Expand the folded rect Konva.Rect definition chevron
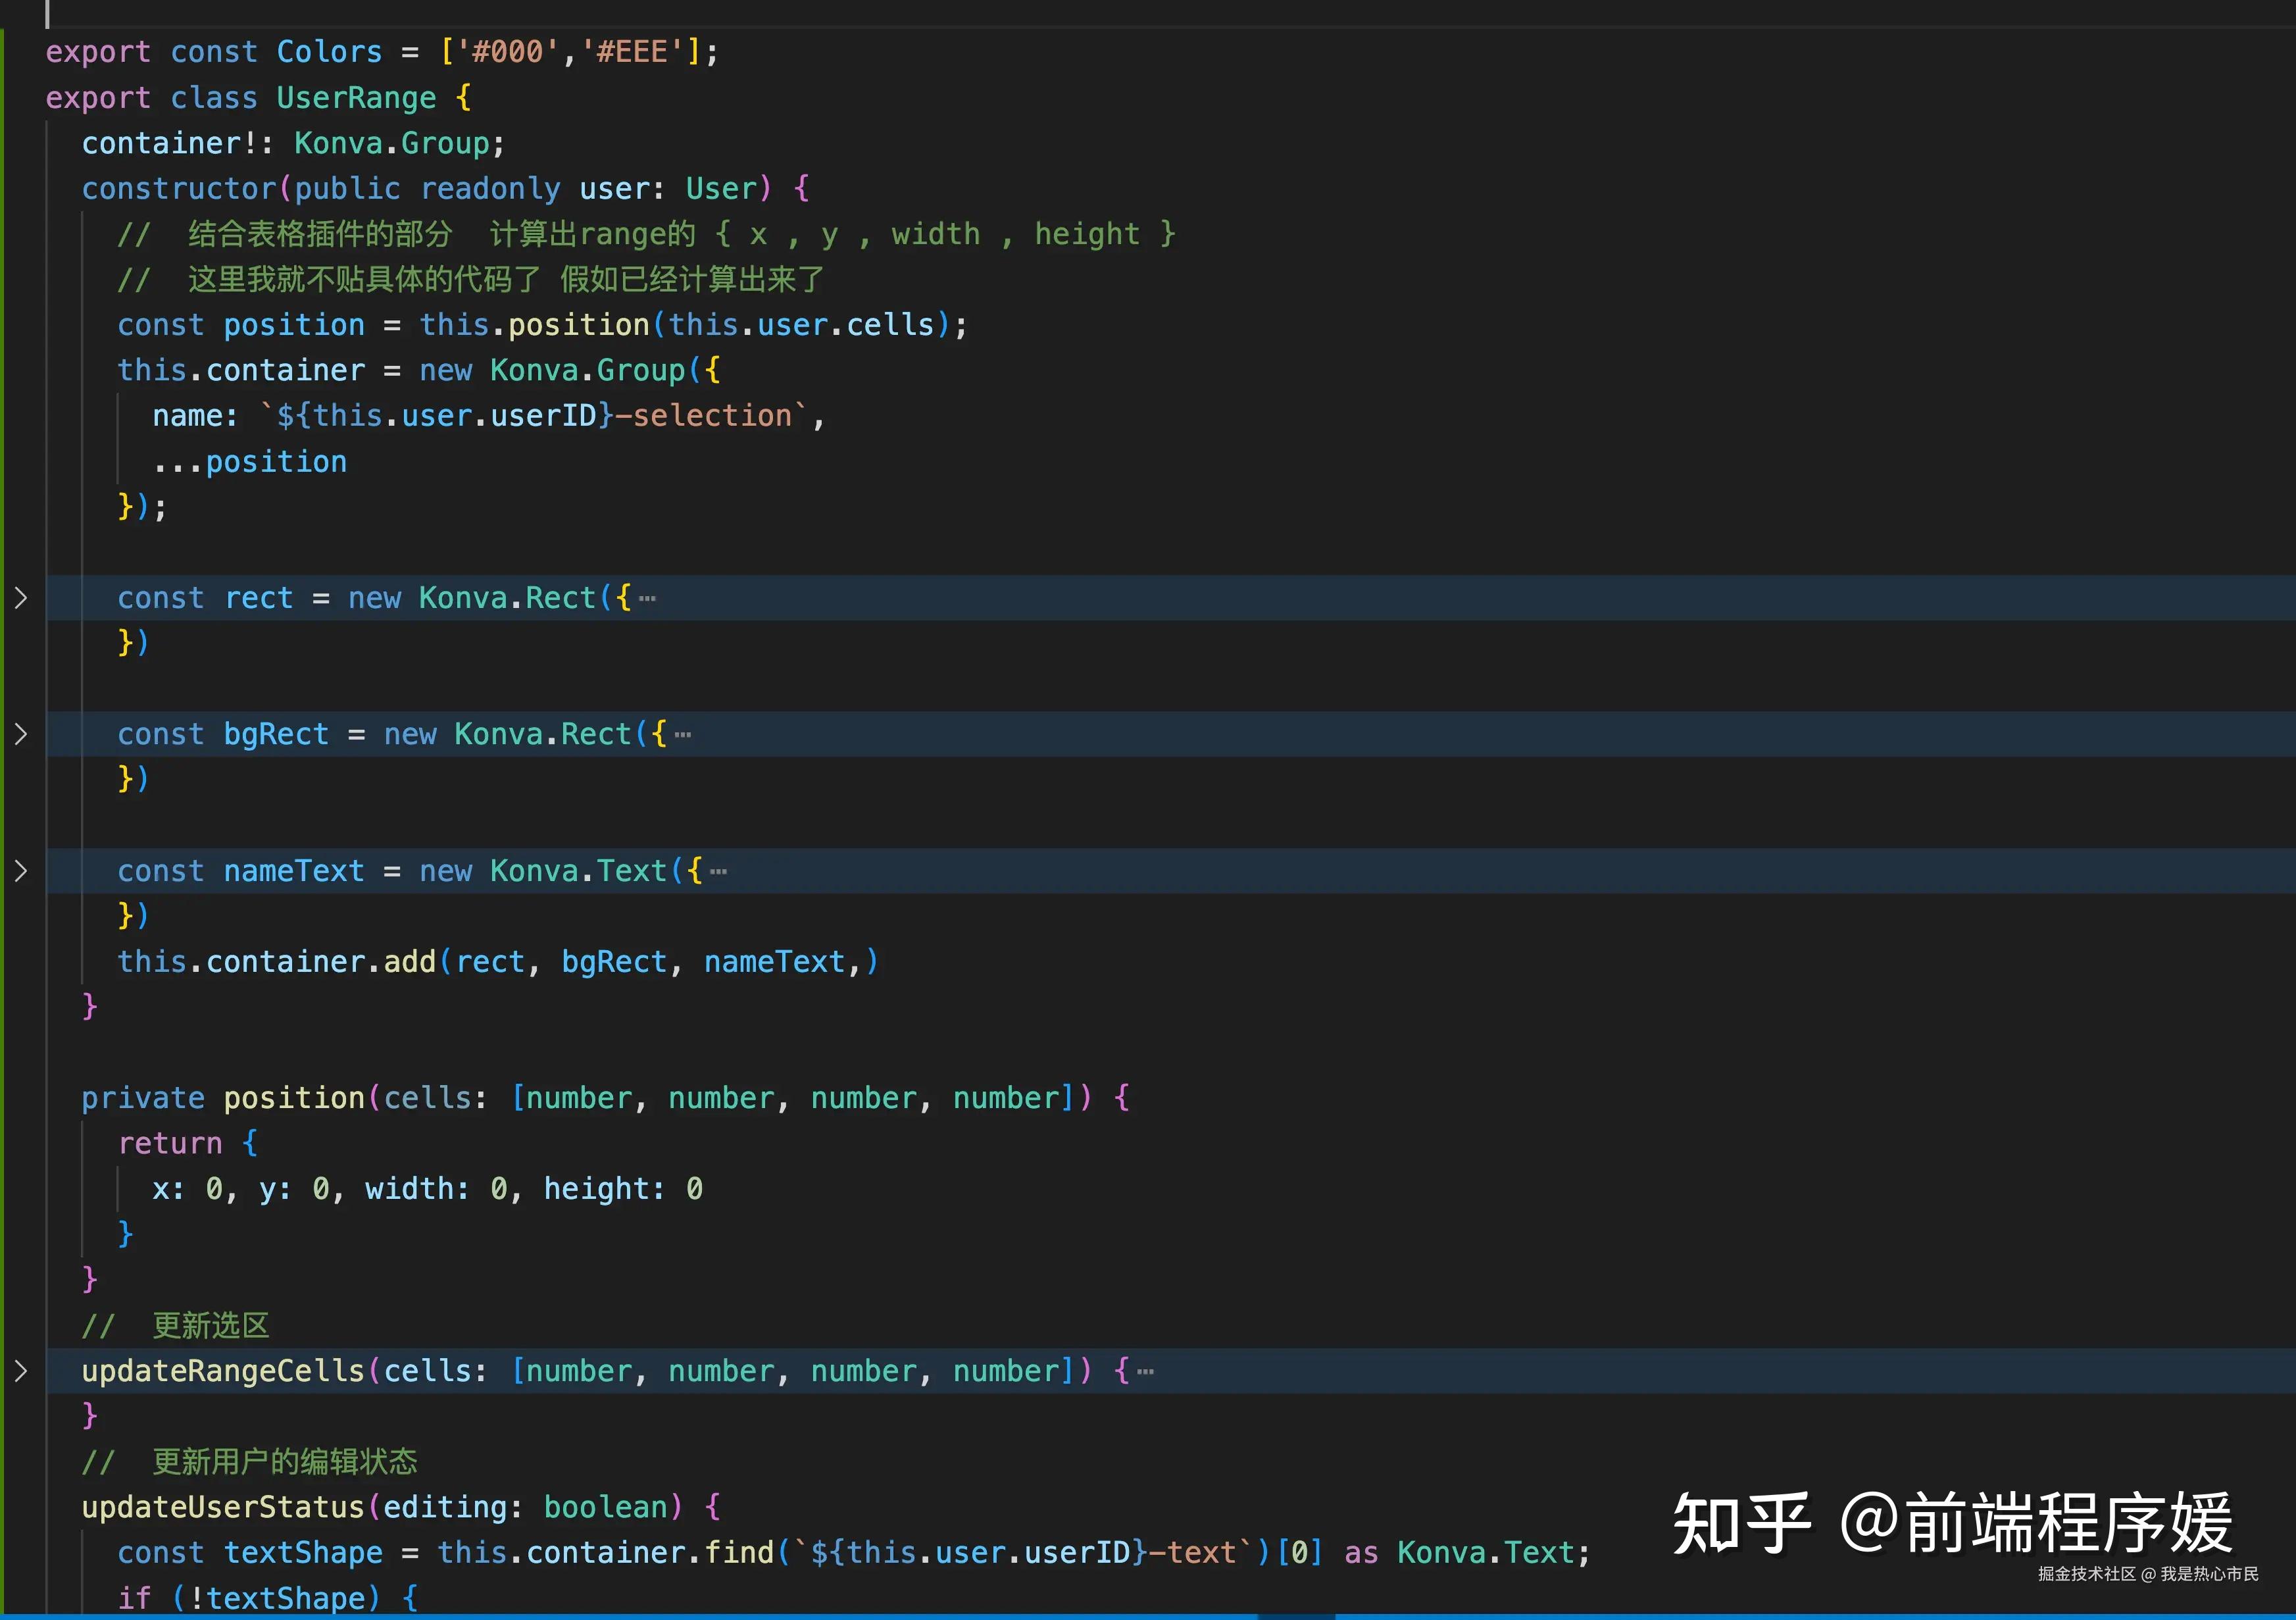This screenshot has width=2296, height=1620. pos(21,597)
